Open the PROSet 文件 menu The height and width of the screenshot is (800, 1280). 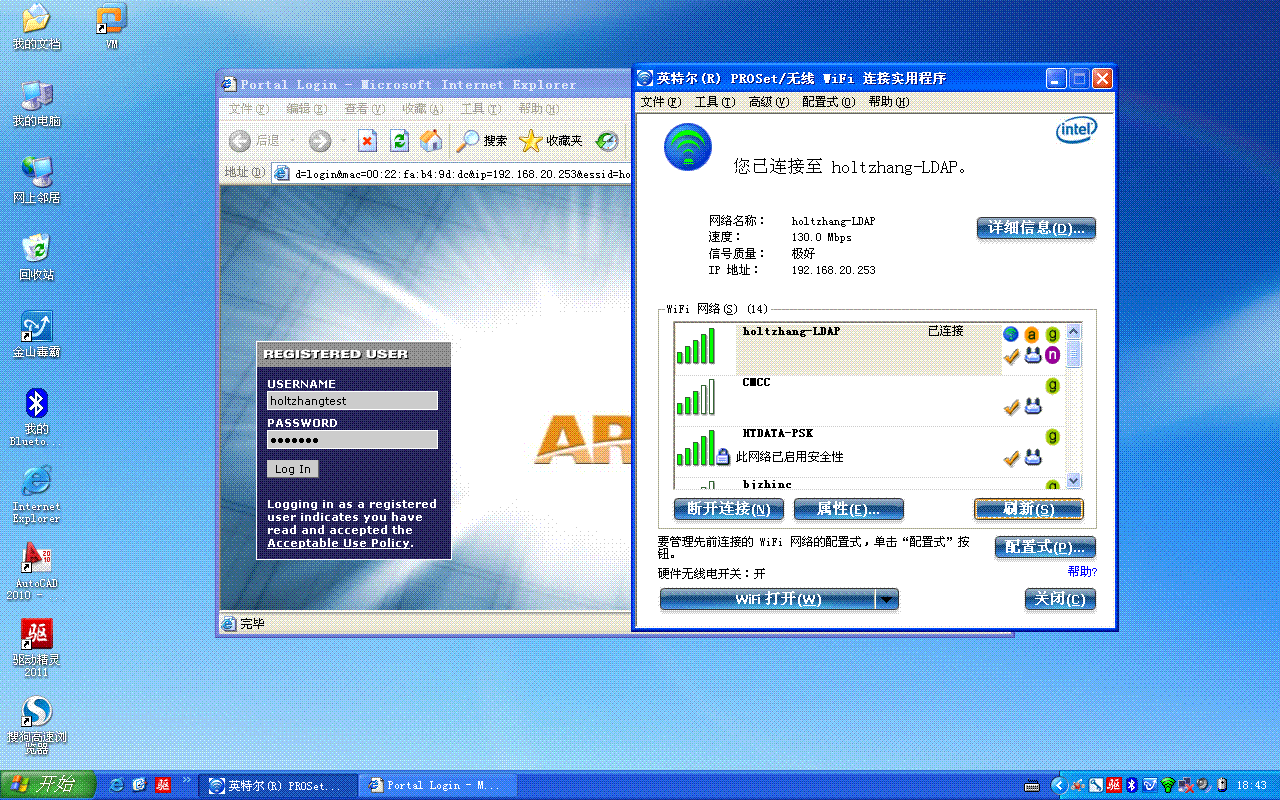660,102
